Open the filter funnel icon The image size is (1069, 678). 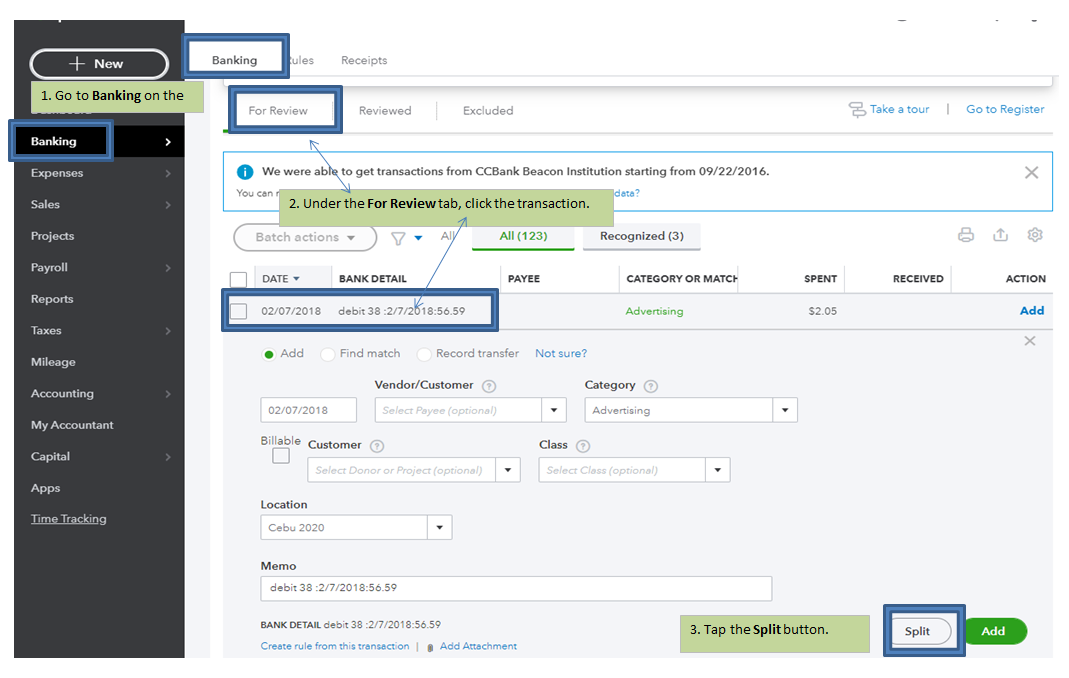point(398,238)
